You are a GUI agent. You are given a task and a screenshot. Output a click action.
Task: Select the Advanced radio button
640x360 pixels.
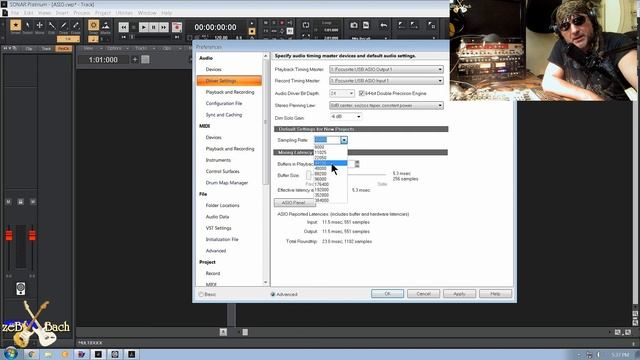273,294
